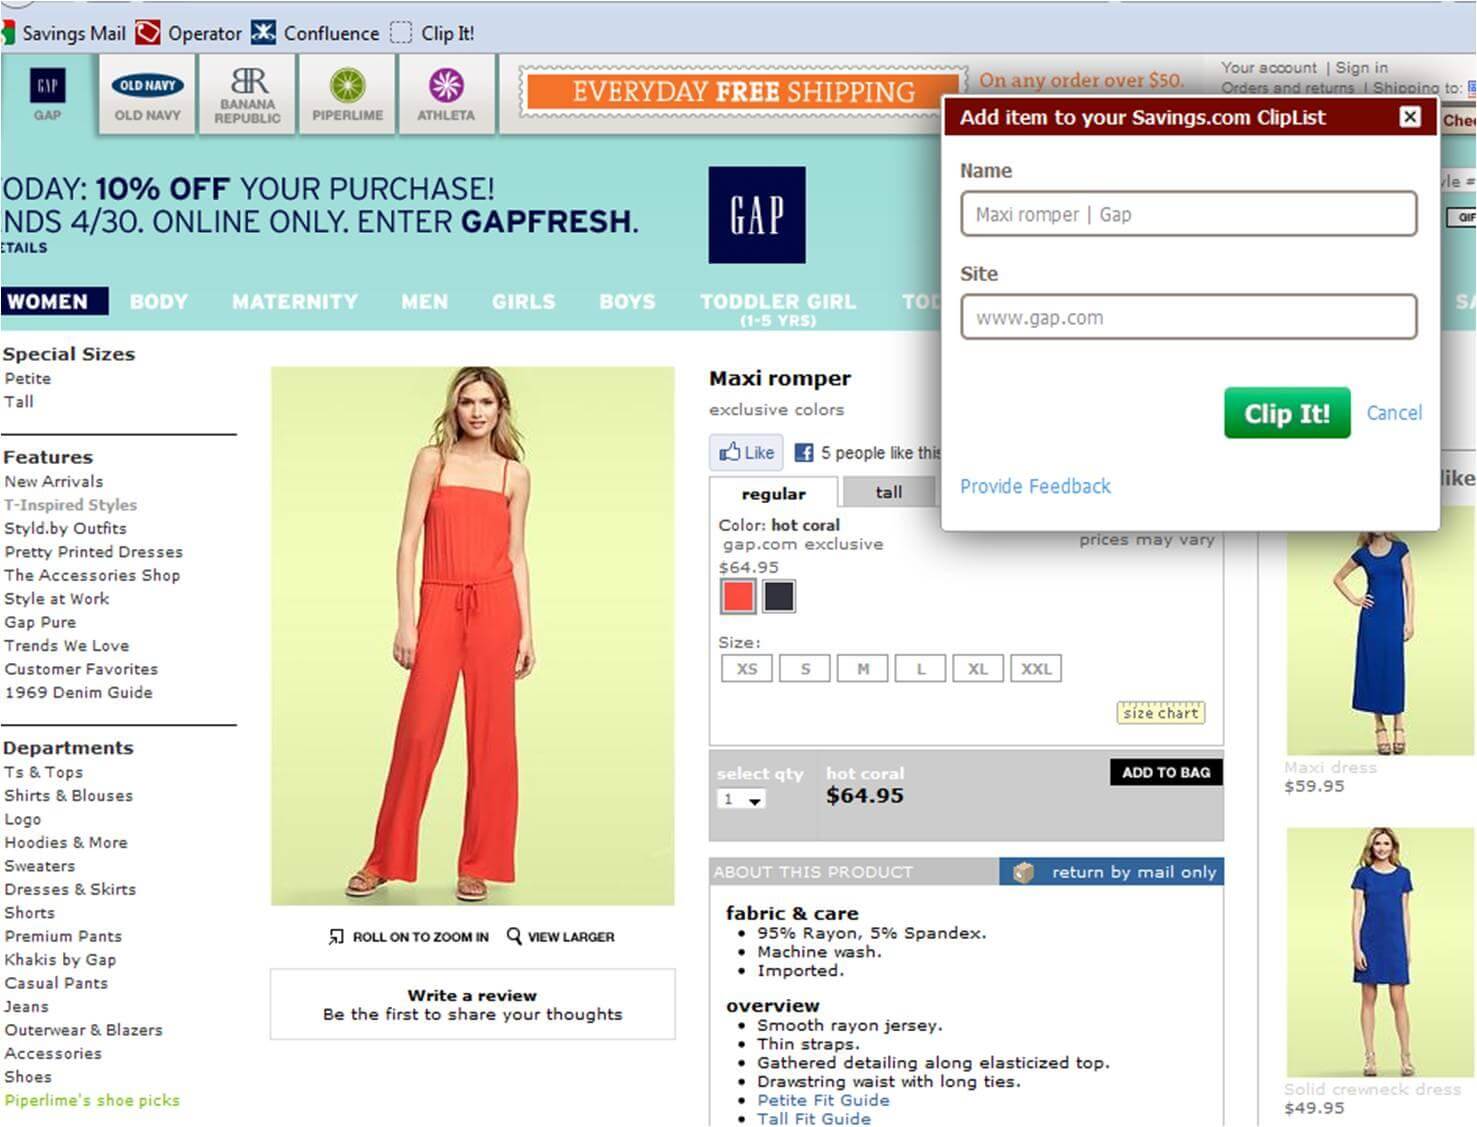The width and height of the screenshot is (1477, 1127).
Task: Click the green Clip It! button
Action: coord(1287,413)
